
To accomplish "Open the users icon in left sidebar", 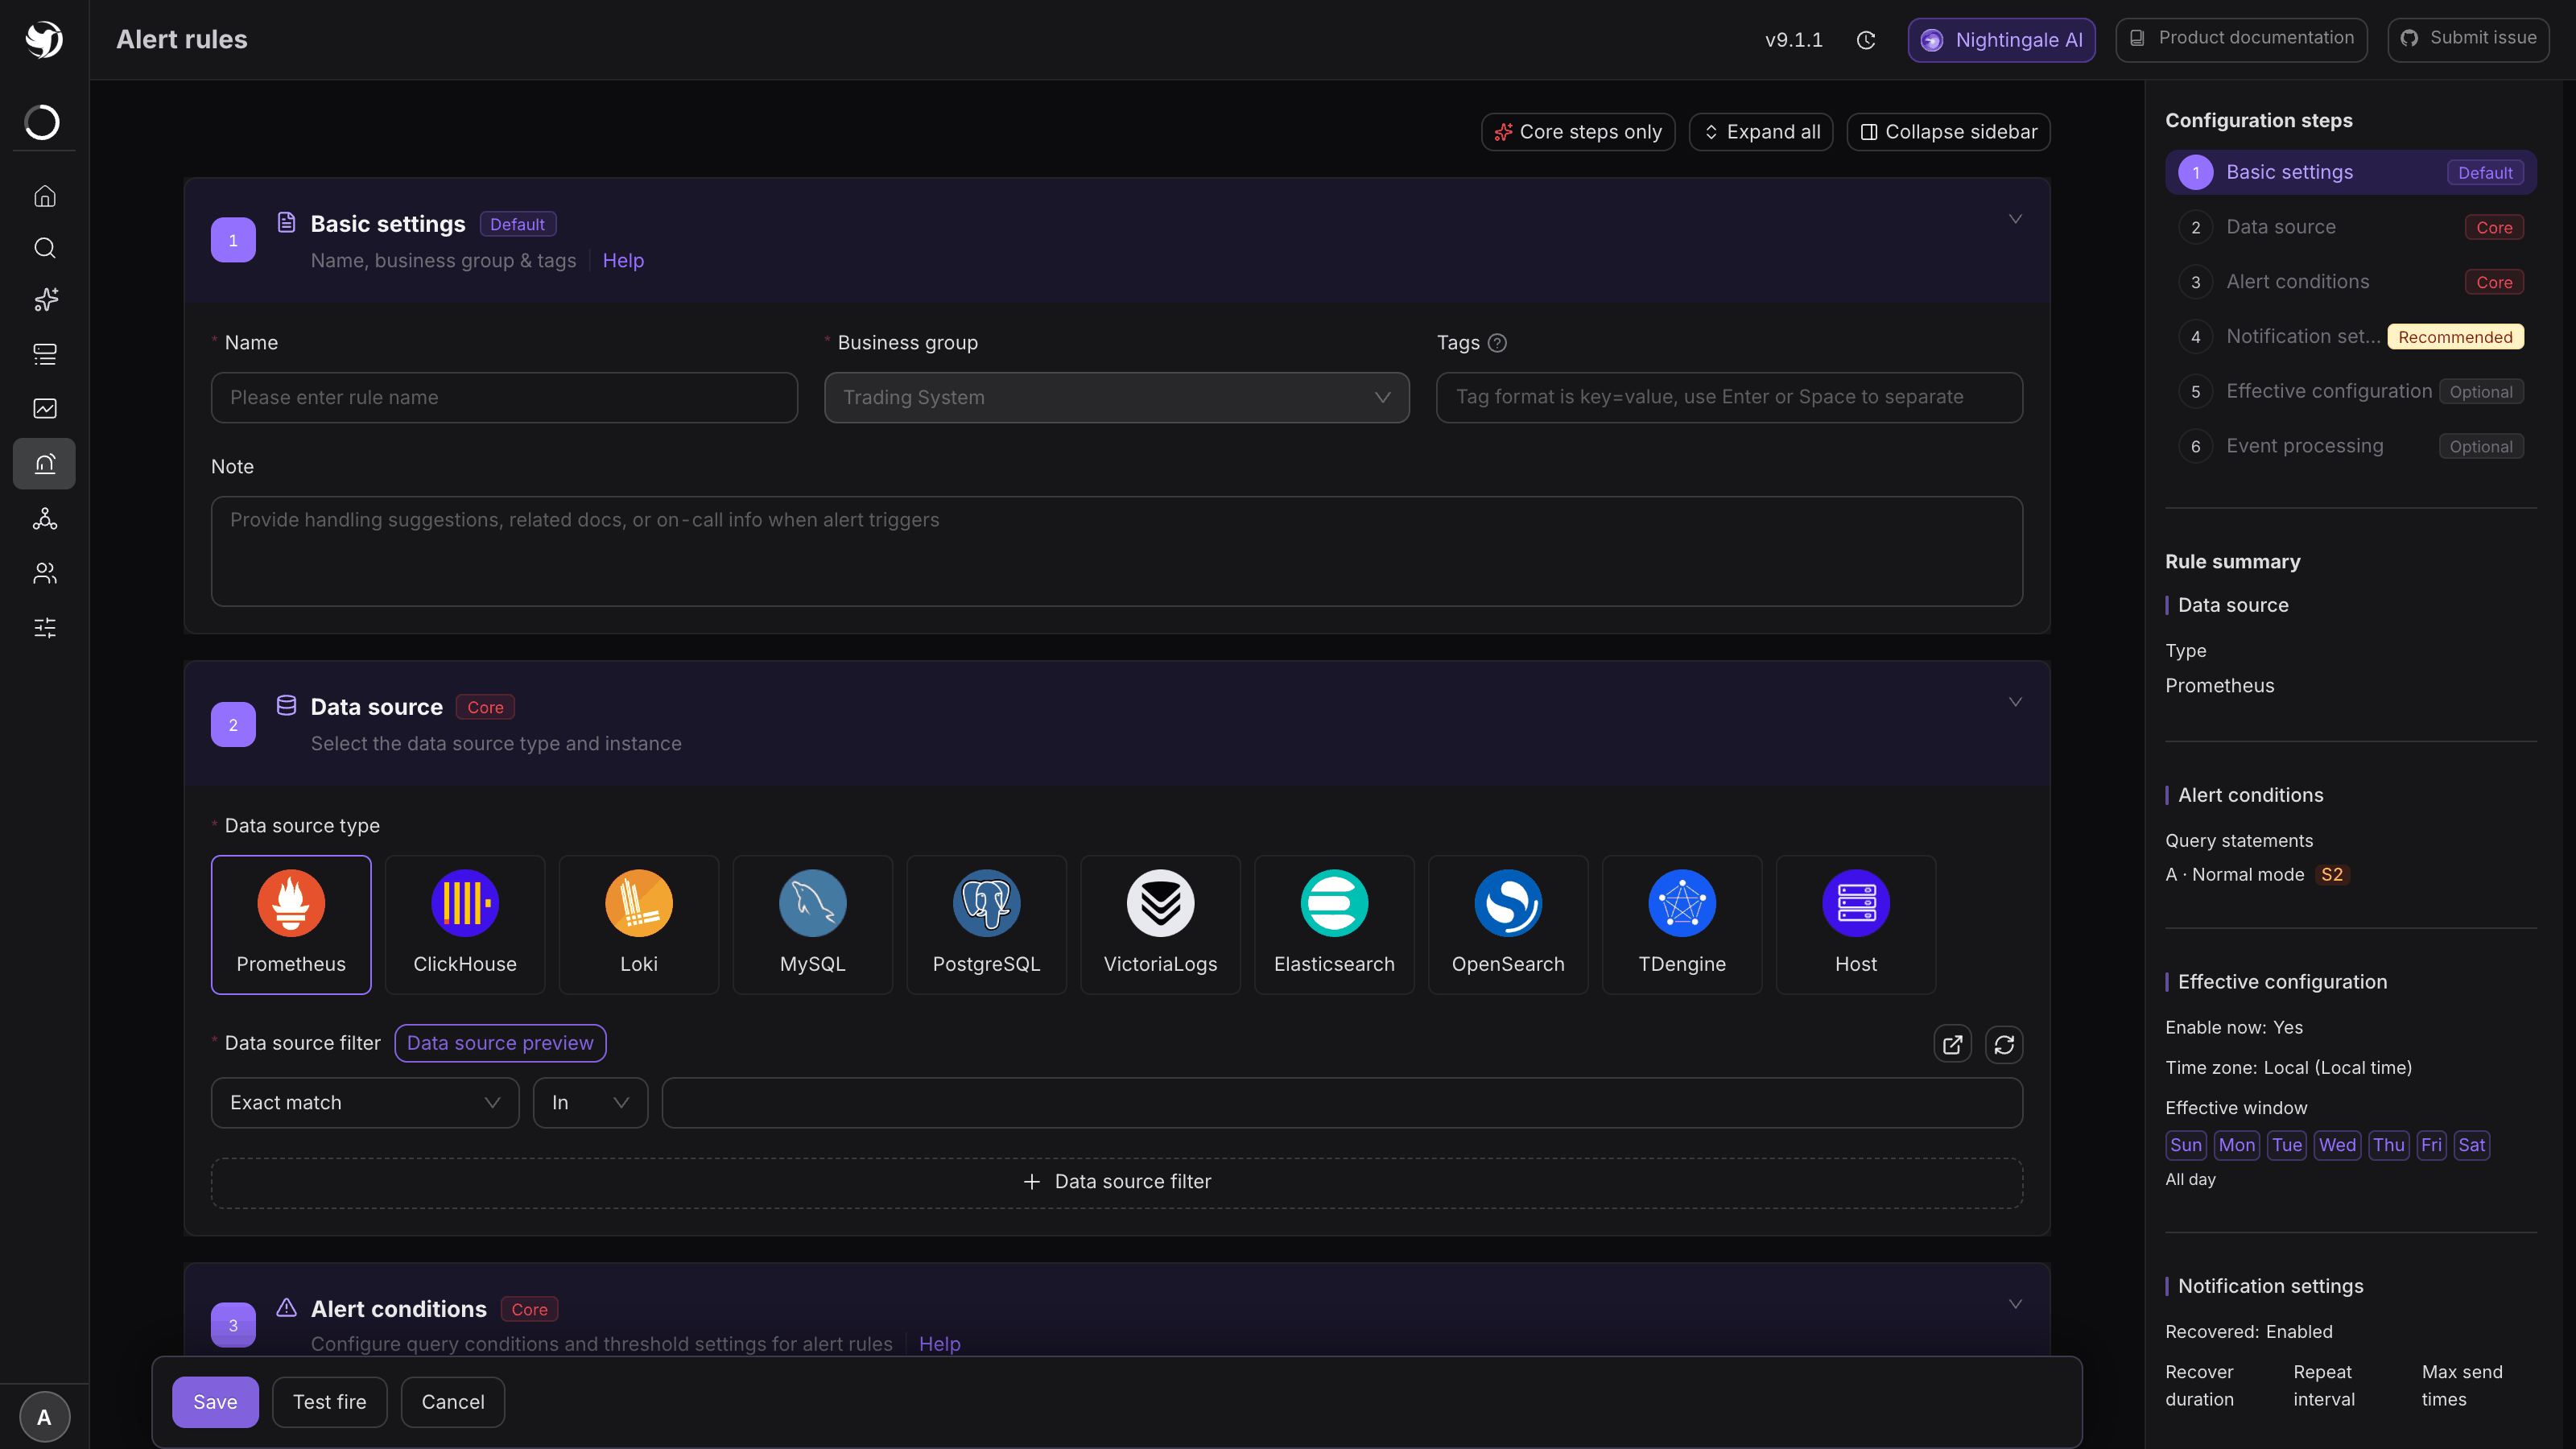I will 44,573.
